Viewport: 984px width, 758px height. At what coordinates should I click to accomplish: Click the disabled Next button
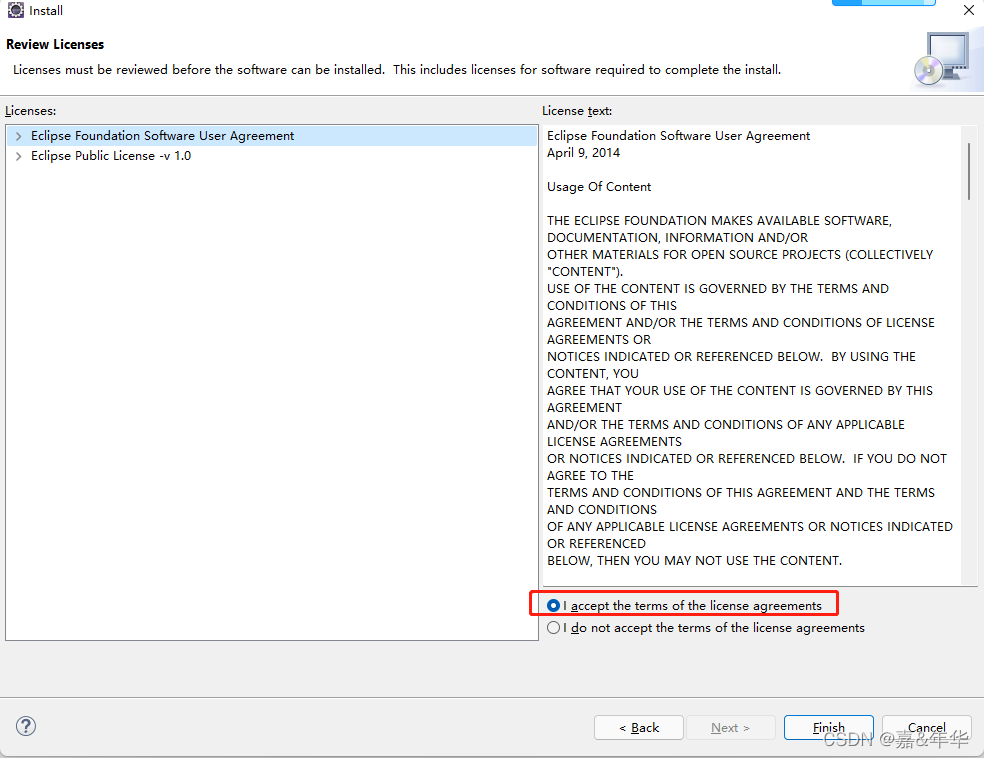[x=730, y=728]
